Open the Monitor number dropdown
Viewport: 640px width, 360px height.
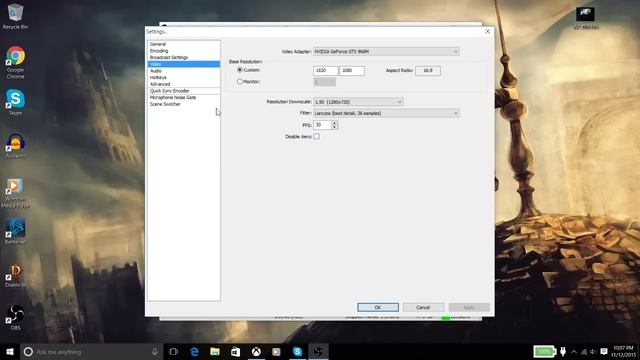click(x=324, y=82)
